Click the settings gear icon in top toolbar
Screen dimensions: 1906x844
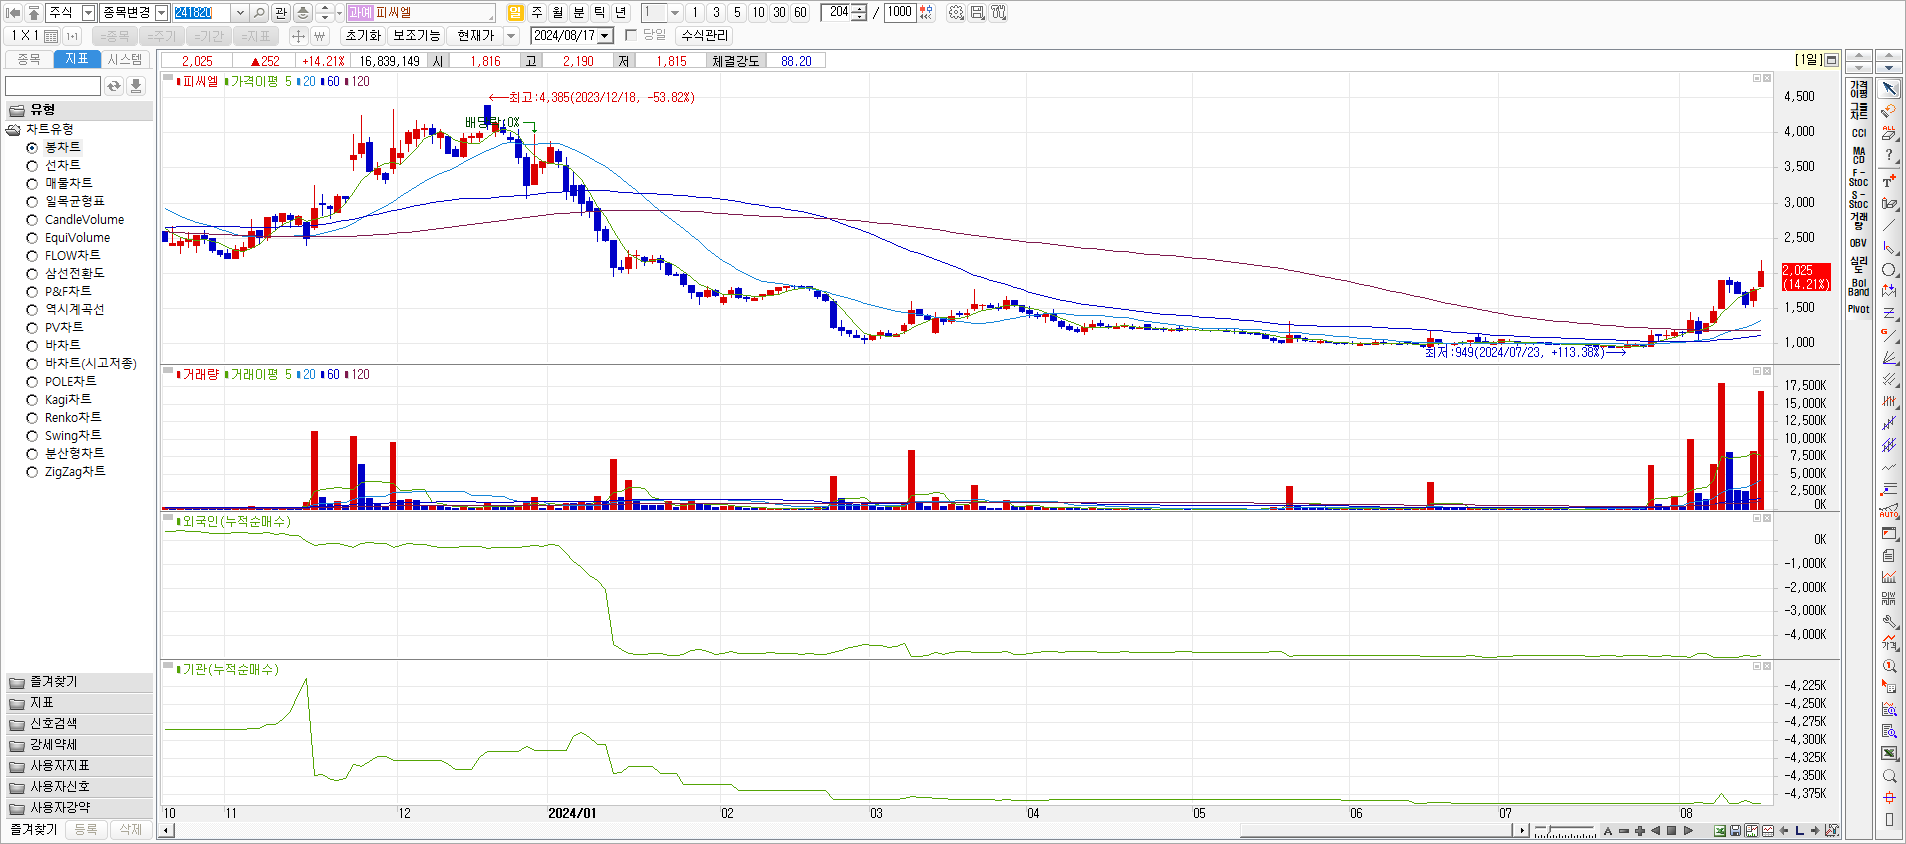(x=956, y=13)
